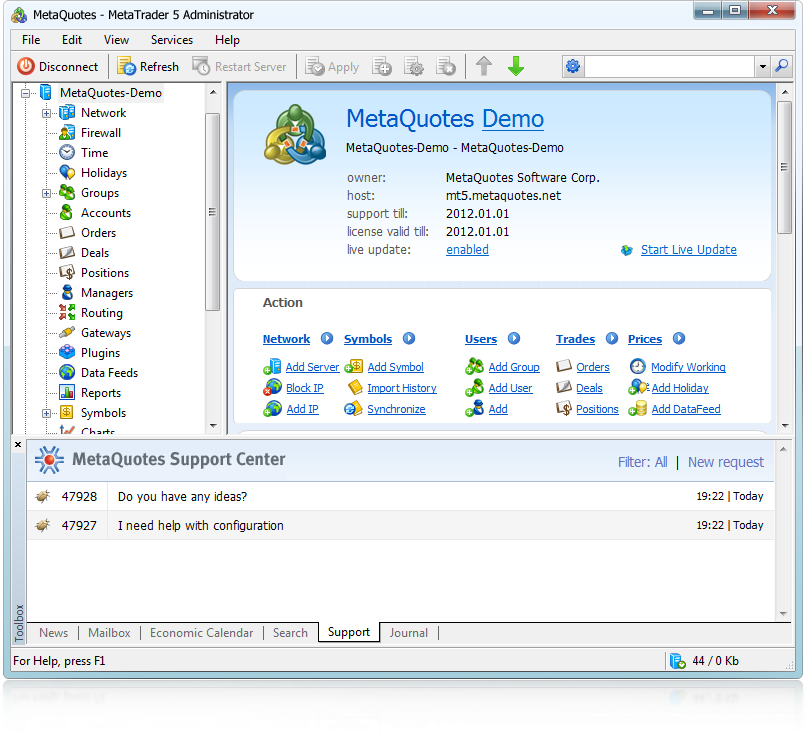
Task: Click the delete record toolbar icon
Action: [446, 67]
